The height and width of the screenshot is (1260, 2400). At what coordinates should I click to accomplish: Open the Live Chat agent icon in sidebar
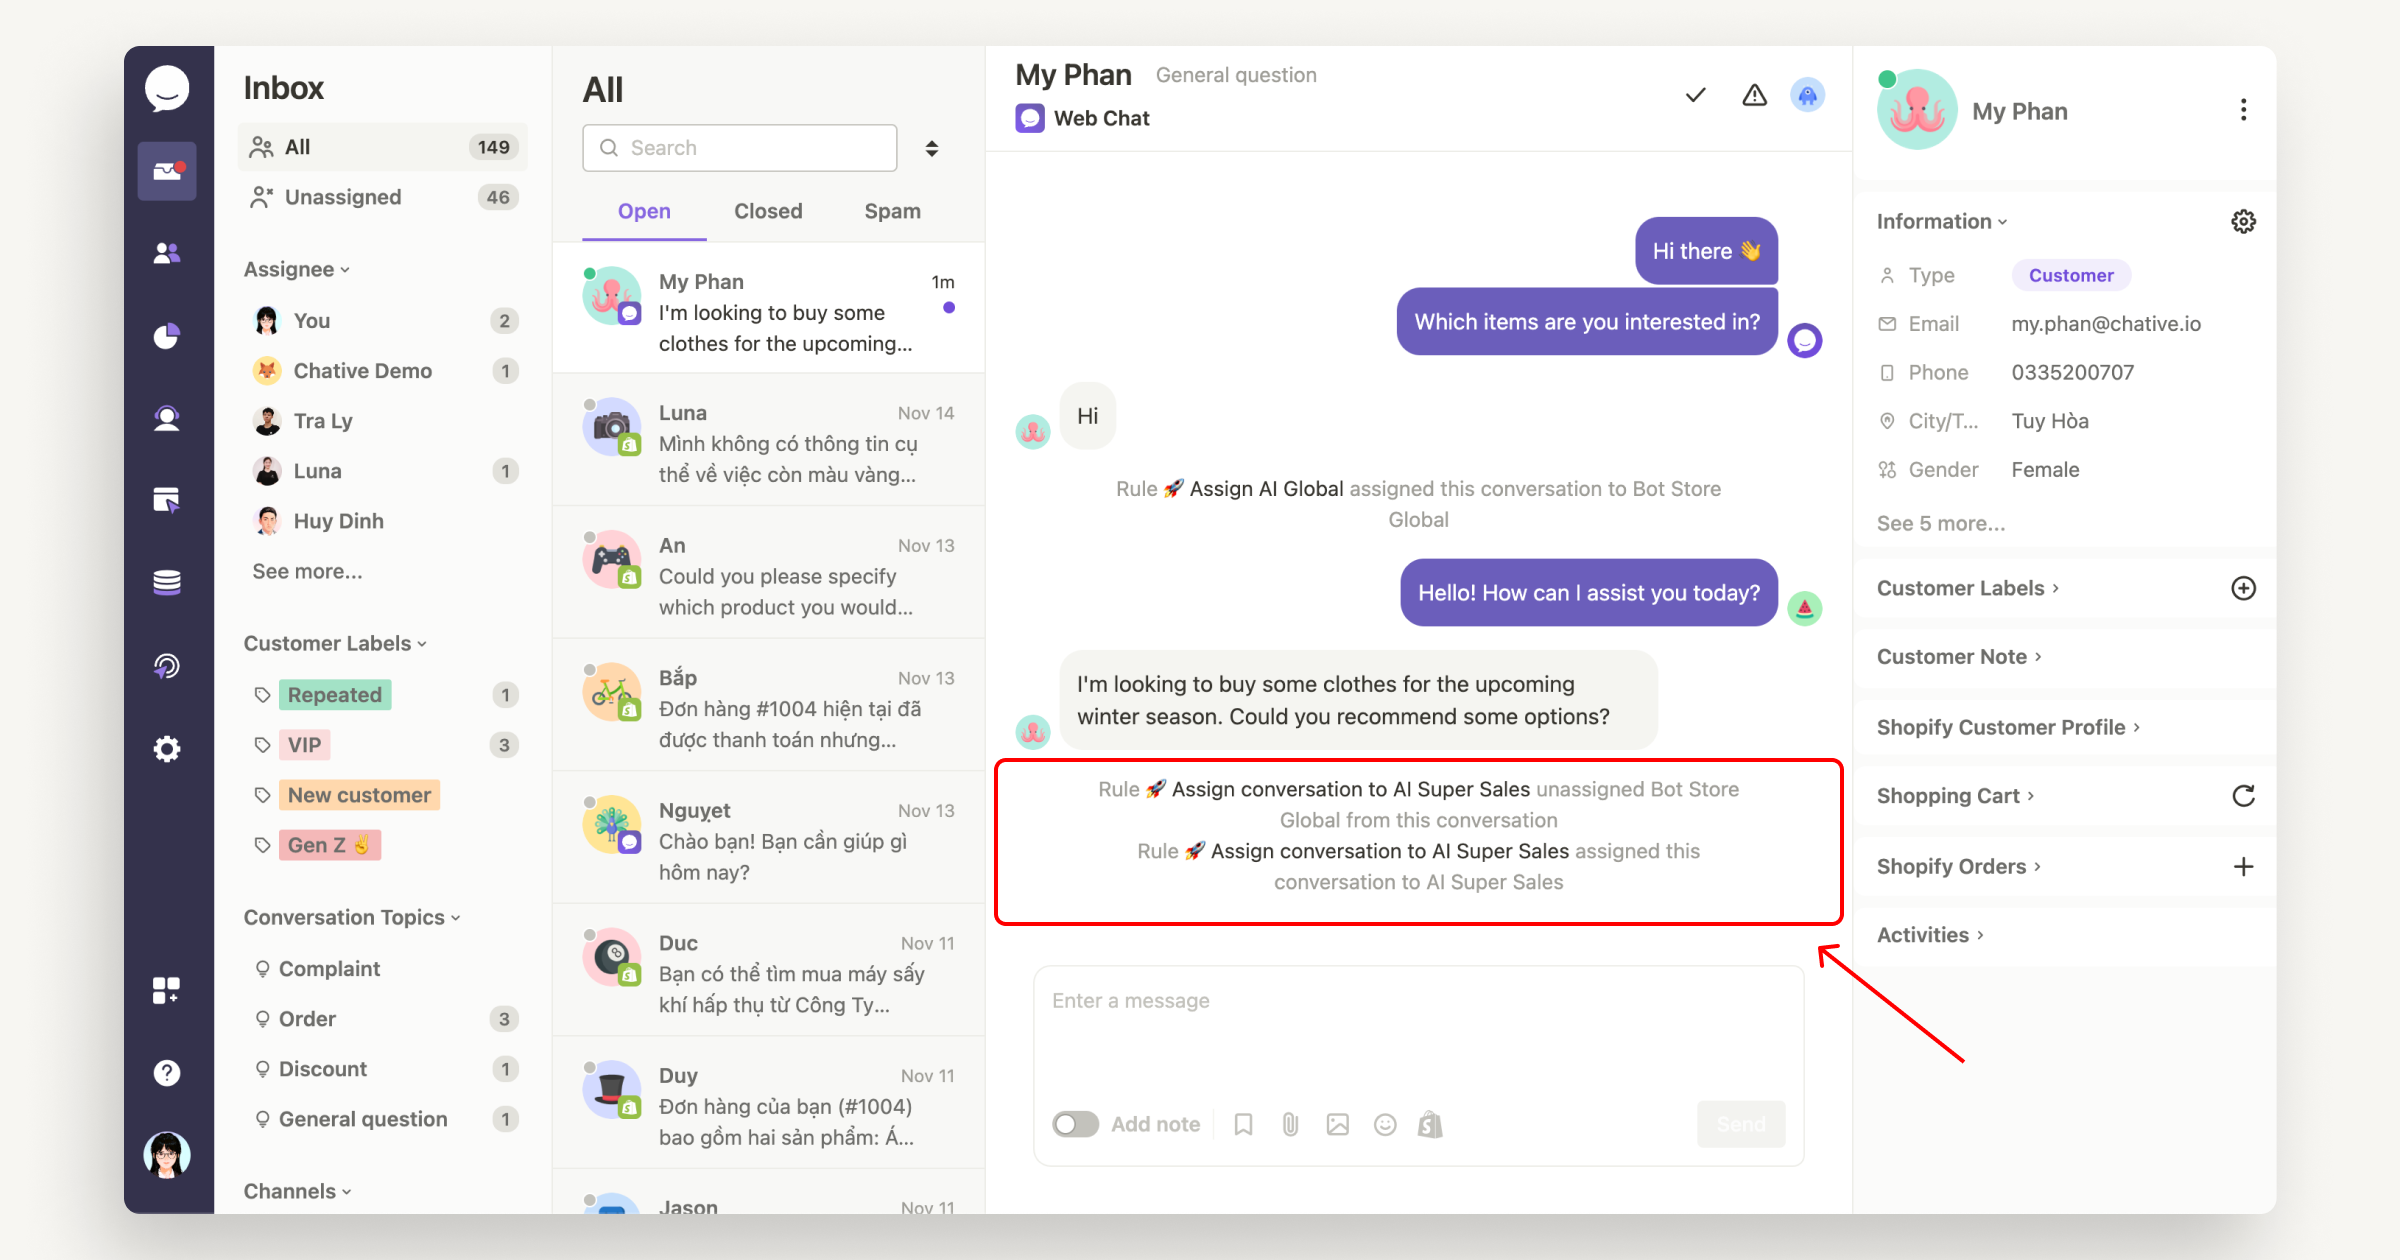pos(167,418)
